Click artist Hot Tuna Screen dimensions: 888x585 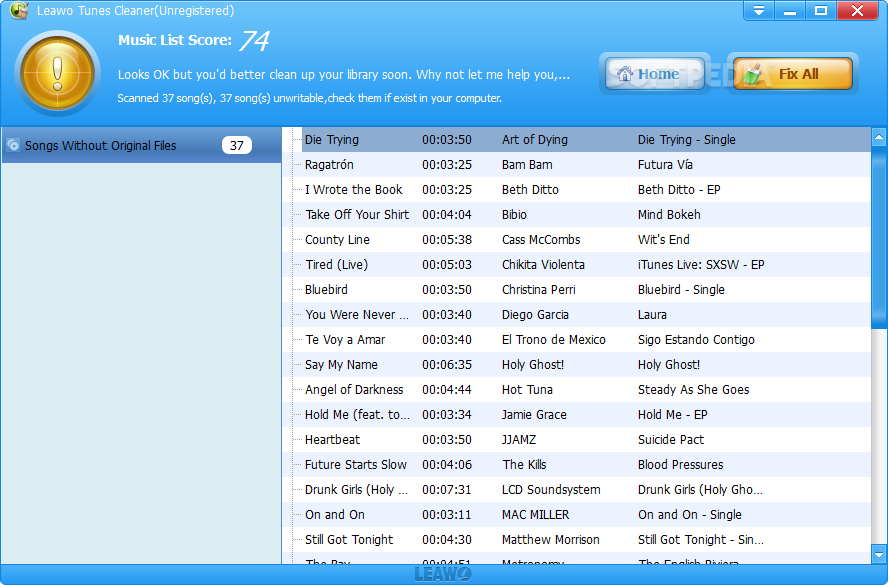527,390
